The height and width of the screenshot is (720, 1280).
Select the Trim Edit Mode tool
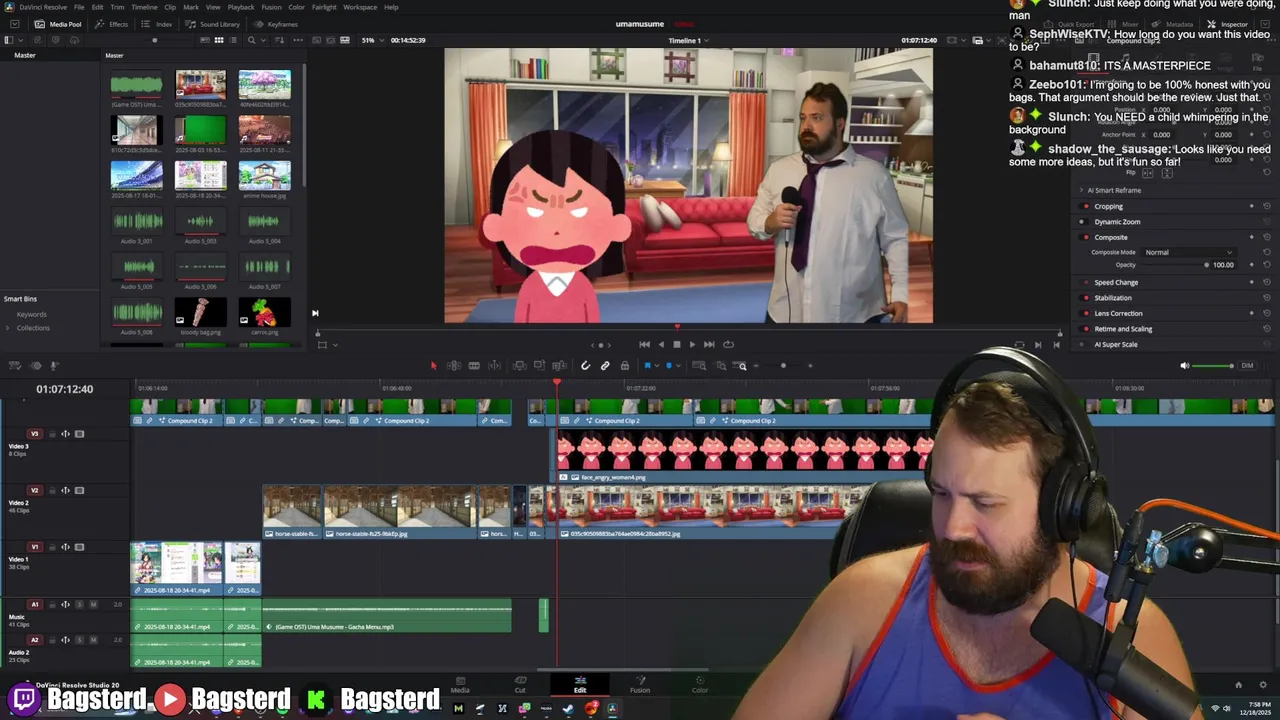[x=453, y=366]
